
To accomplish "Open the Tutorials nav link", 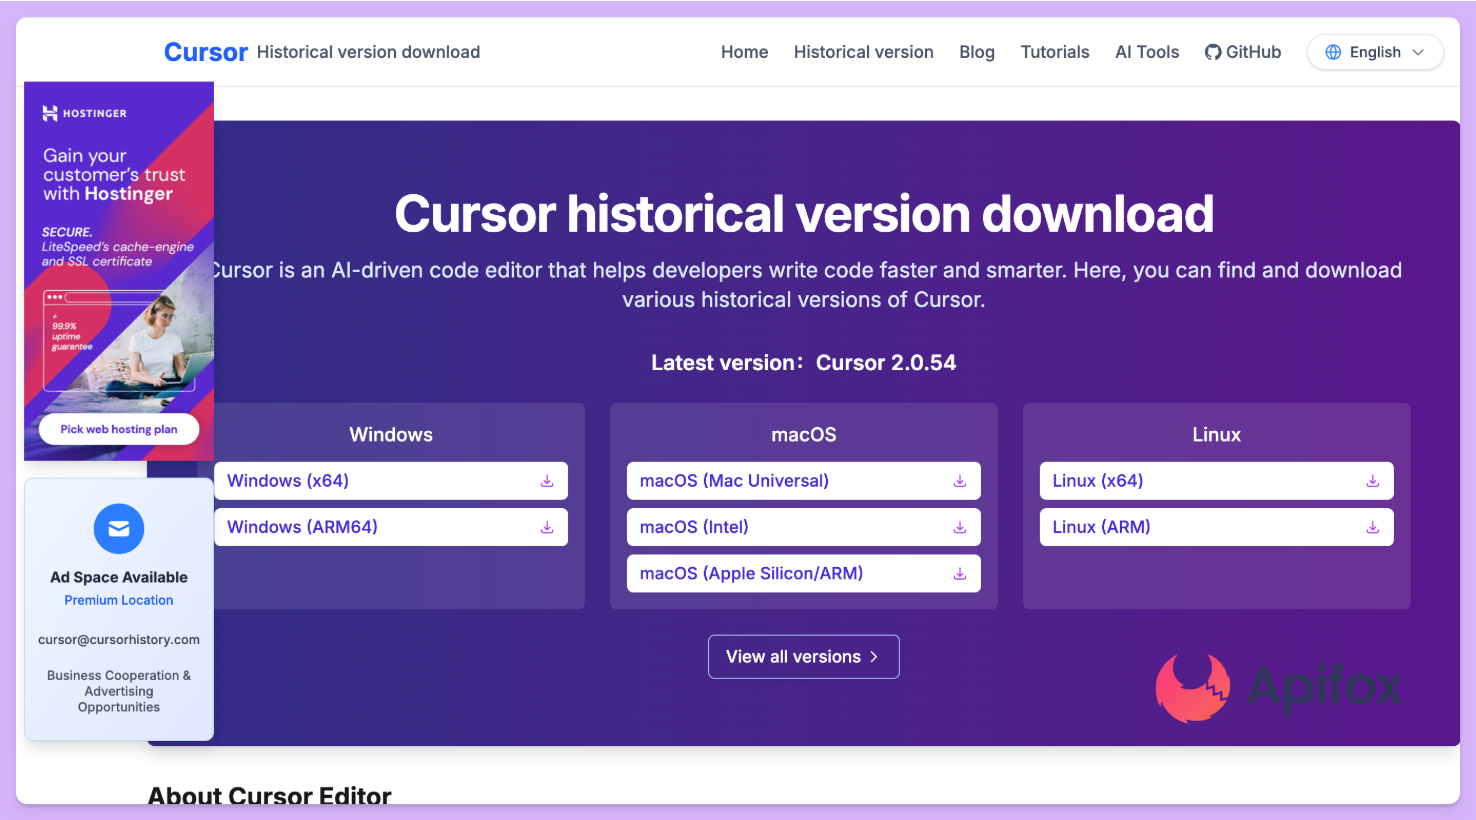I will [x=1054, y=52].
